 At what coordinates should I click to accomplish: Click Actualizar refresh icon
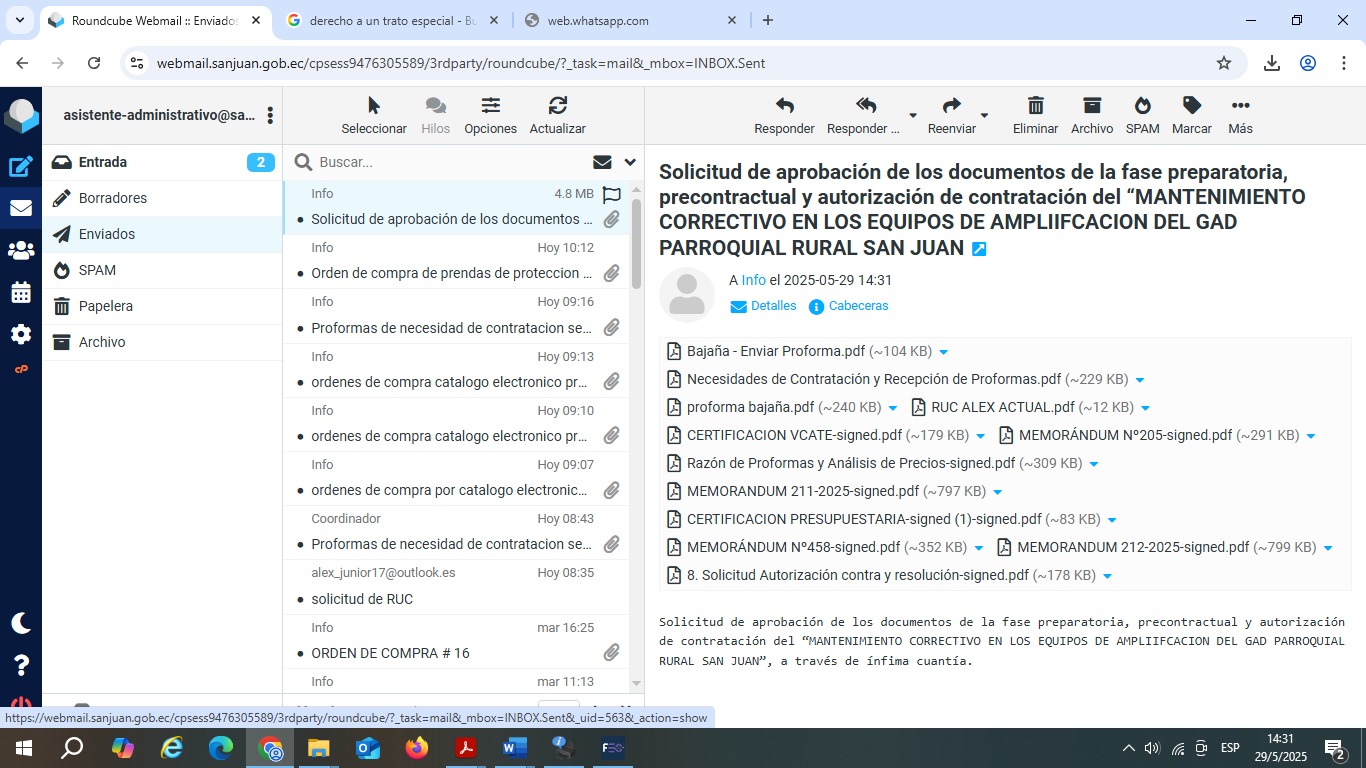point(557,106)
